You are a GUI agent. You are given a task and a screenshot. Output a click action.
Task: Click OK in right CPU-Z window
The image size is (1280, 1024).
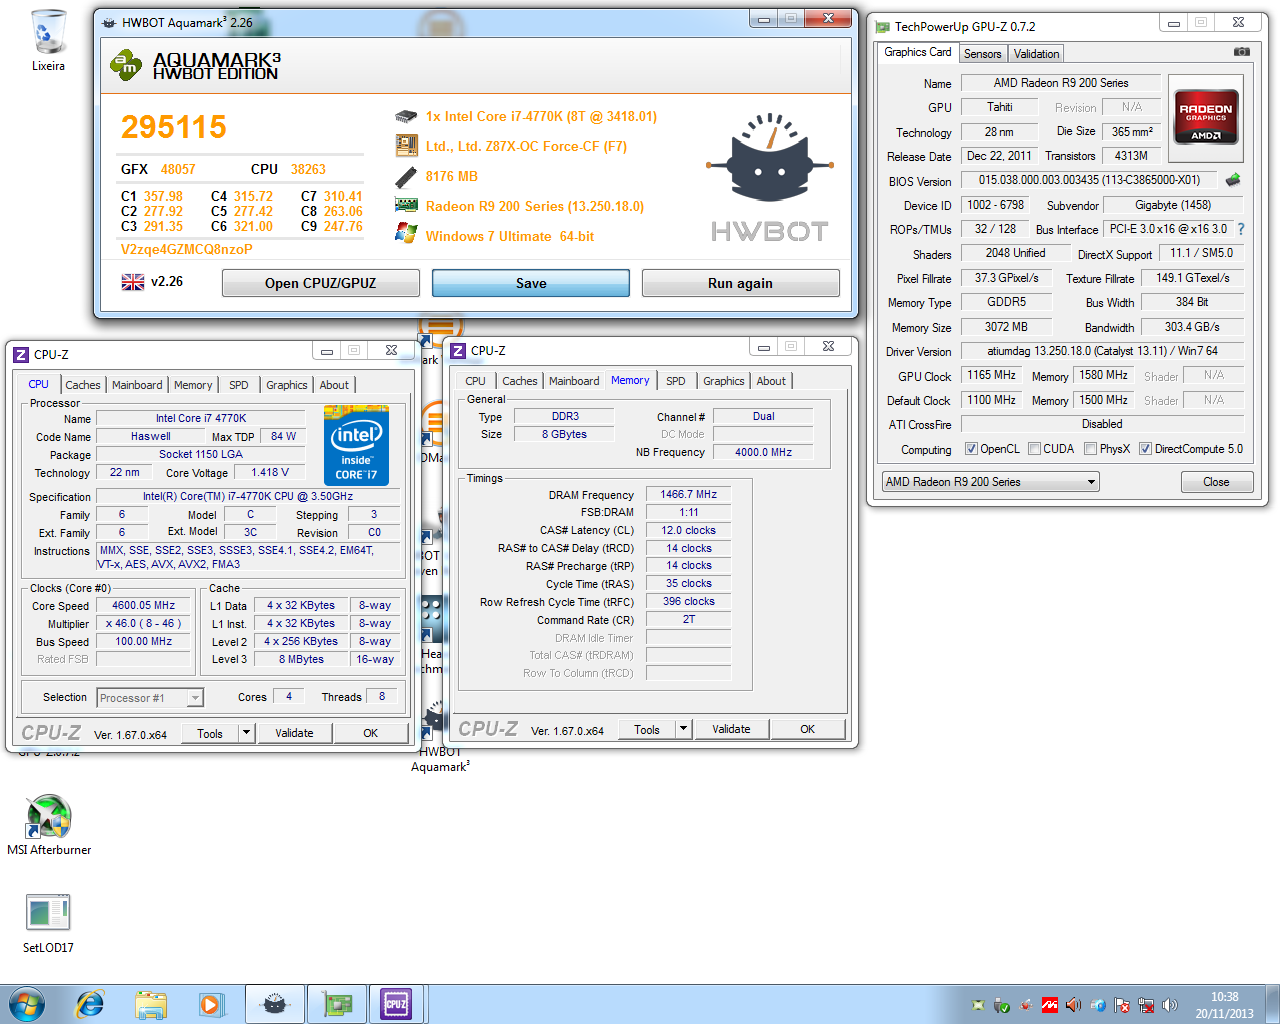click(807, 729)
